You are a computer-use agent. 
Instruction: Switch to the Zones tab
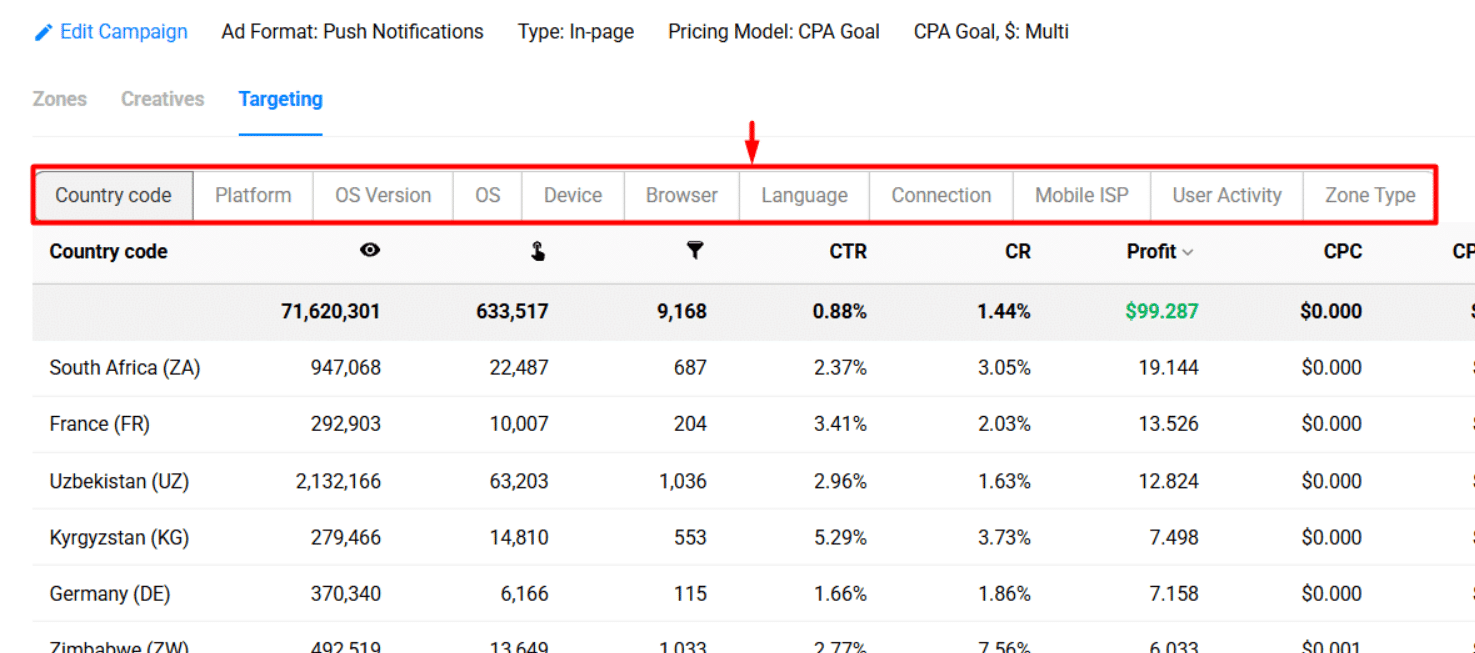coord(60,99)
